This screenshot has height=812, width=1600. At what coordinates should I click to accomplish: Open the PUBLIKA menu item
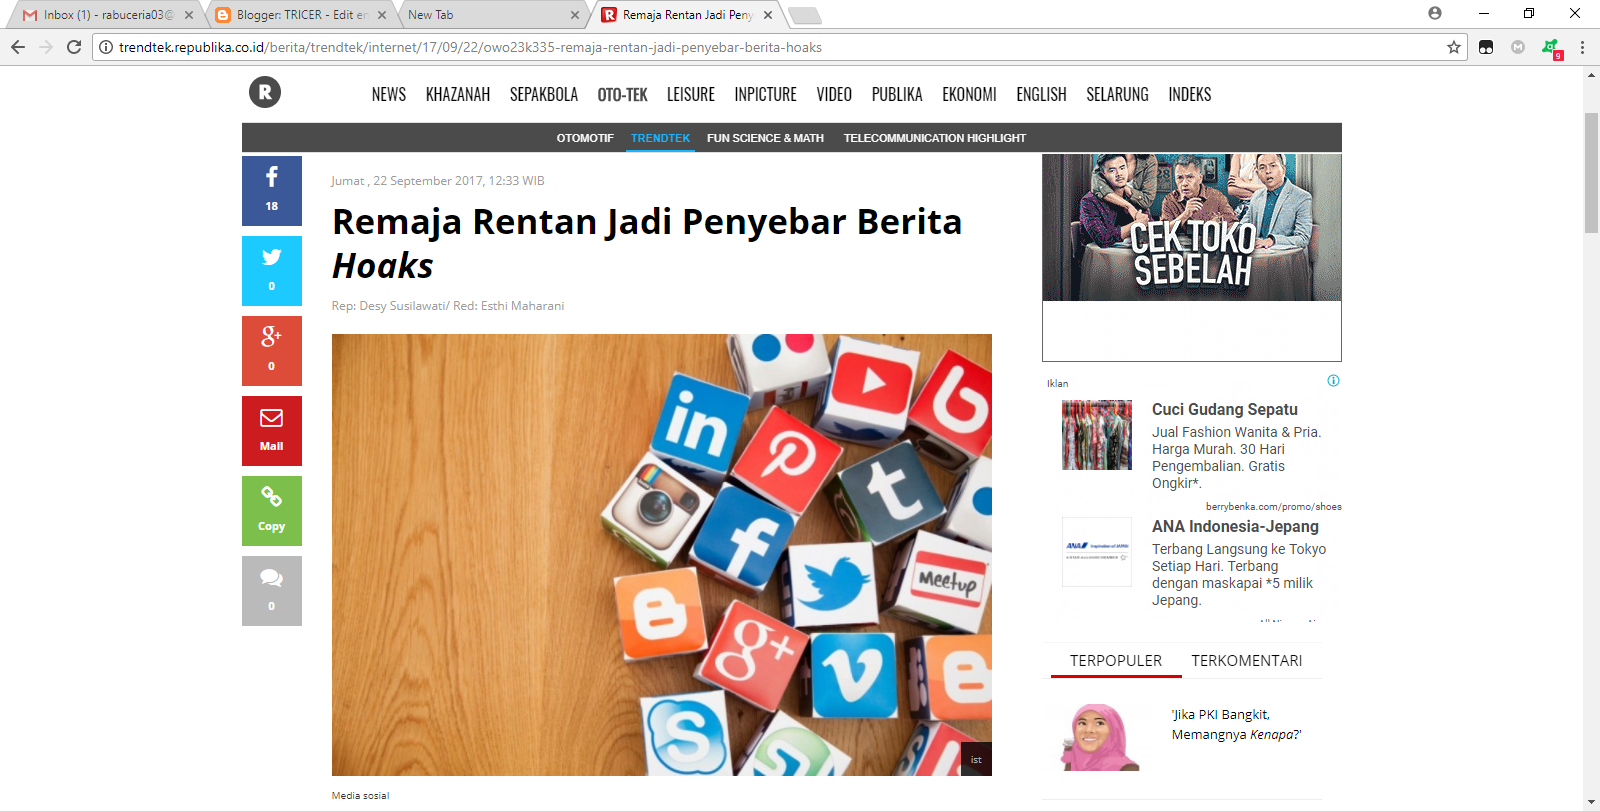click(x=897, y=94)
